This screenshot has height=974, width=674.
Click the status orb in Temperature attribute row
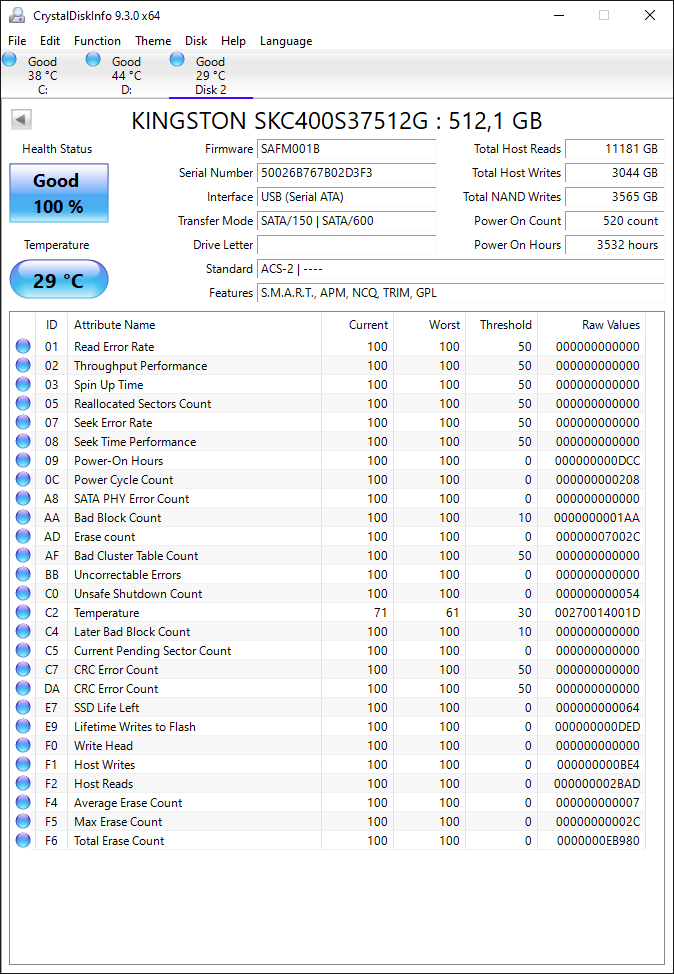[23, 612]
